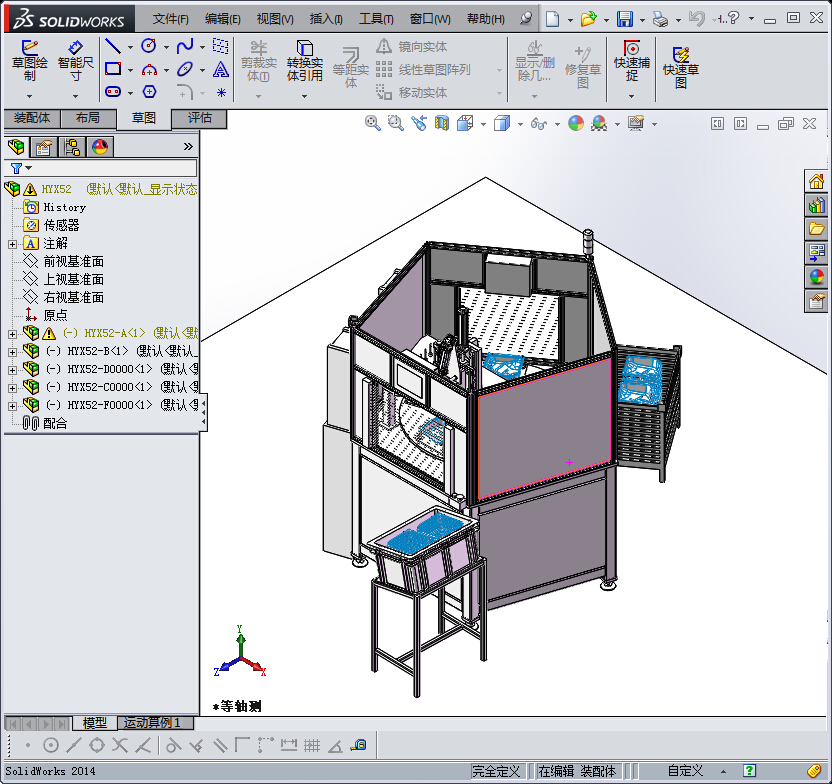Select the sketch Text tool
This screenshot has width=832, height=784.
tap(221, 69)
